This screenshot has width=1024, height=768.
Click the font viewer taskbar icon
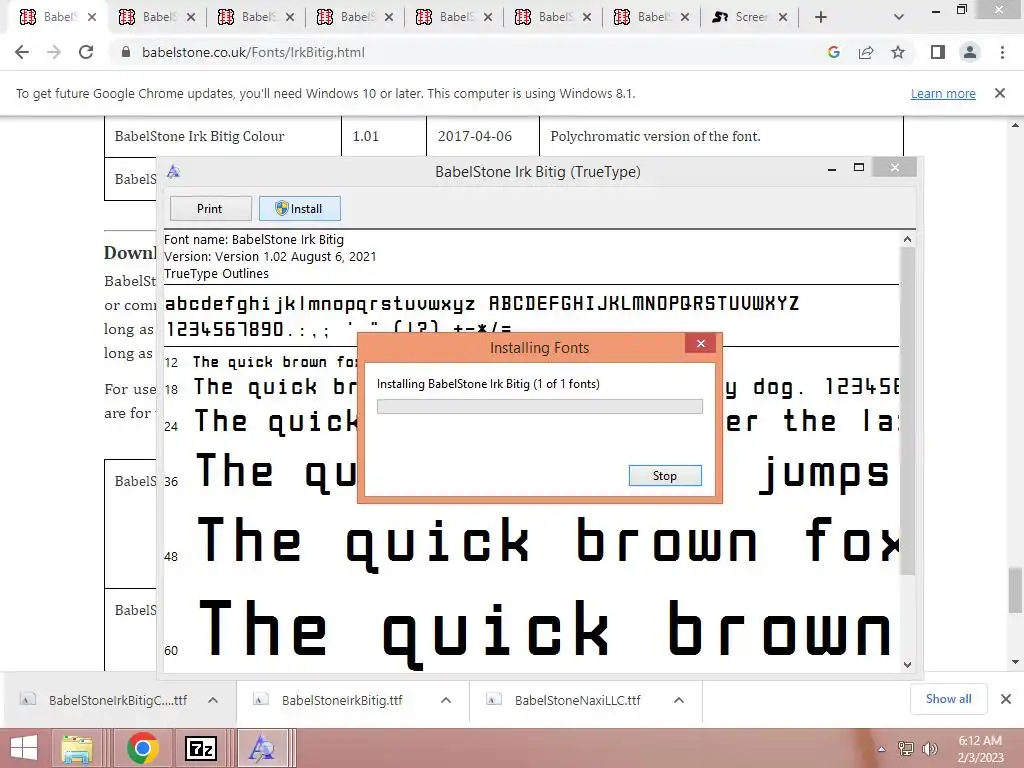click(x=261, y=748)
